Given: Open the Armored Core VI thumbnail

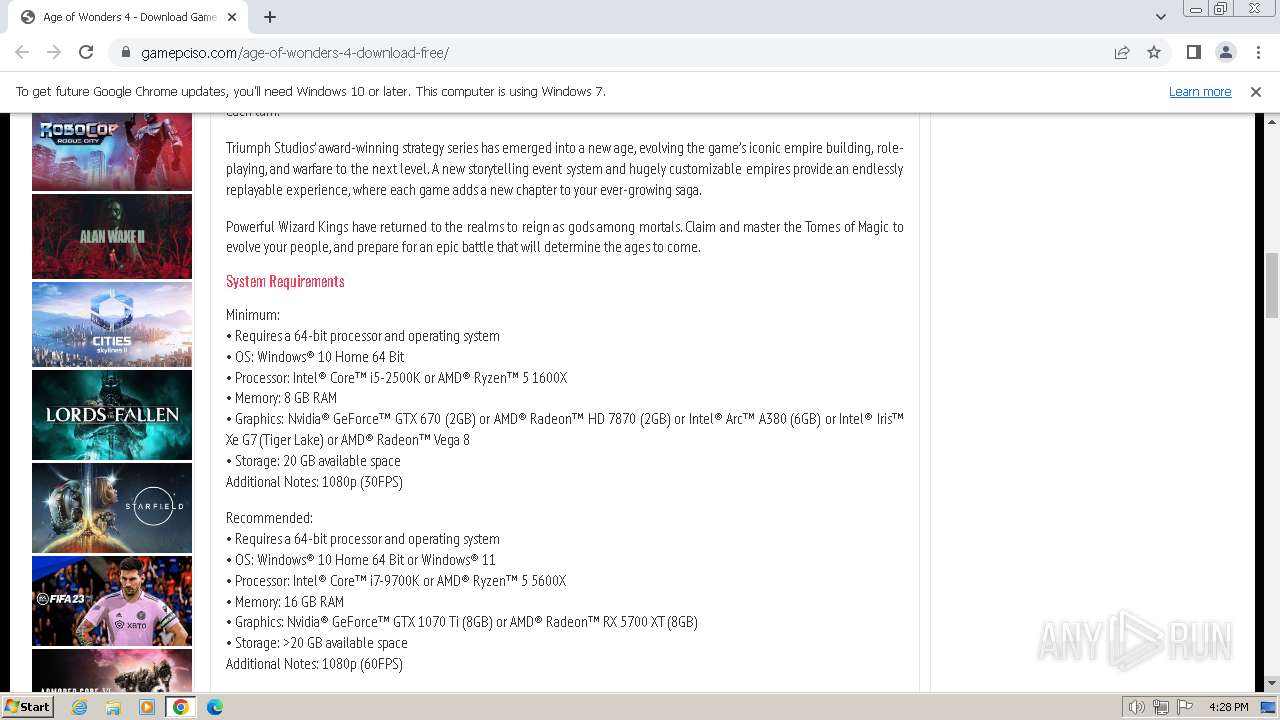Looking at the screenshot, I should point(112,670).
